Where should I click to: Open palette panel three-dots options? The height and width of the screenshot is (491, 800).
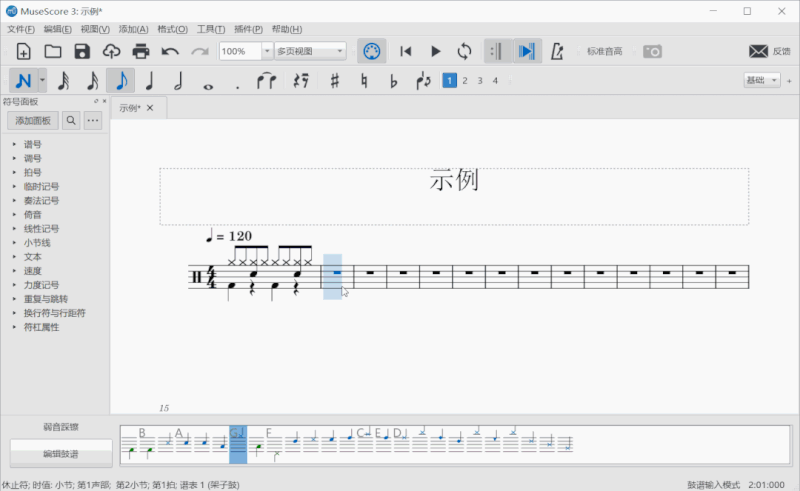(92, 120)
